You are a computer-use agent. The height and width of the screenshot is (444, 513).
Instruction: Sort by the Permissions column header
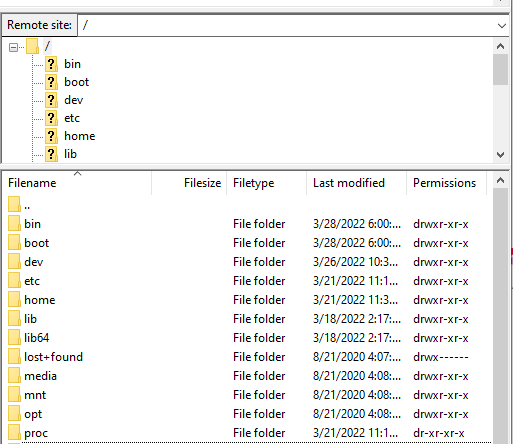pyautogui.click(x=446, y=183)
